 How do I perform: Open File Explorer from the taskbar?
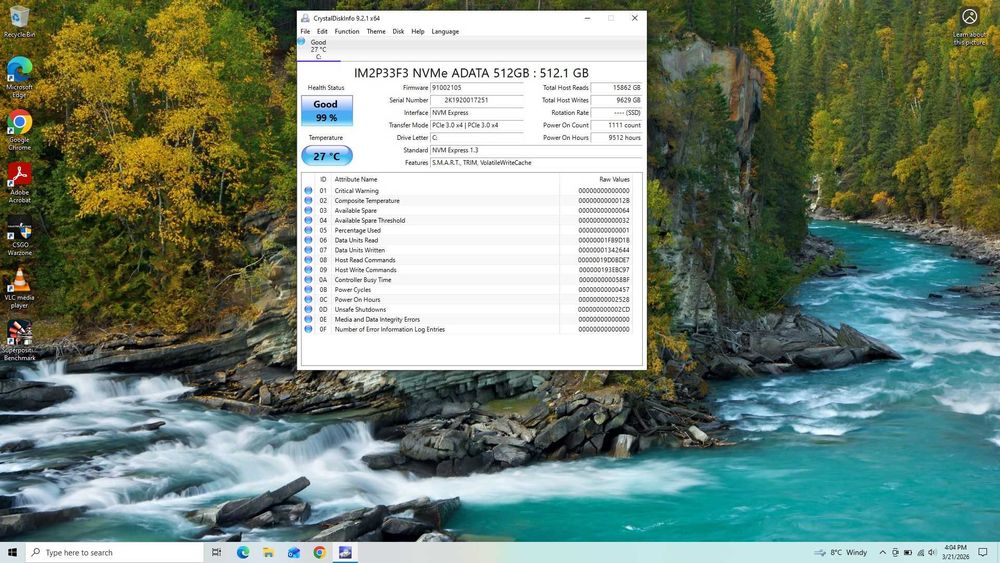[268, 552]
